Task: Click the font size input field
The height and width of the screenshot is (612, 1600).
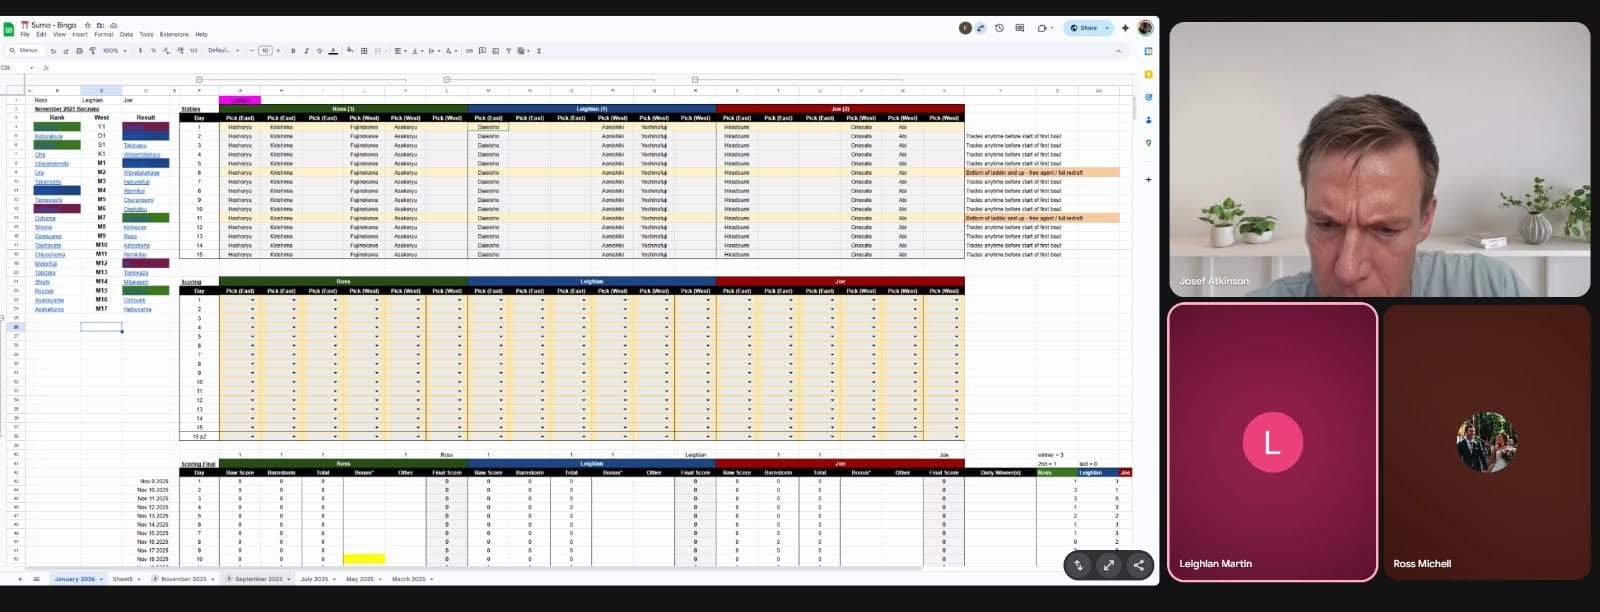Action: 265,51
